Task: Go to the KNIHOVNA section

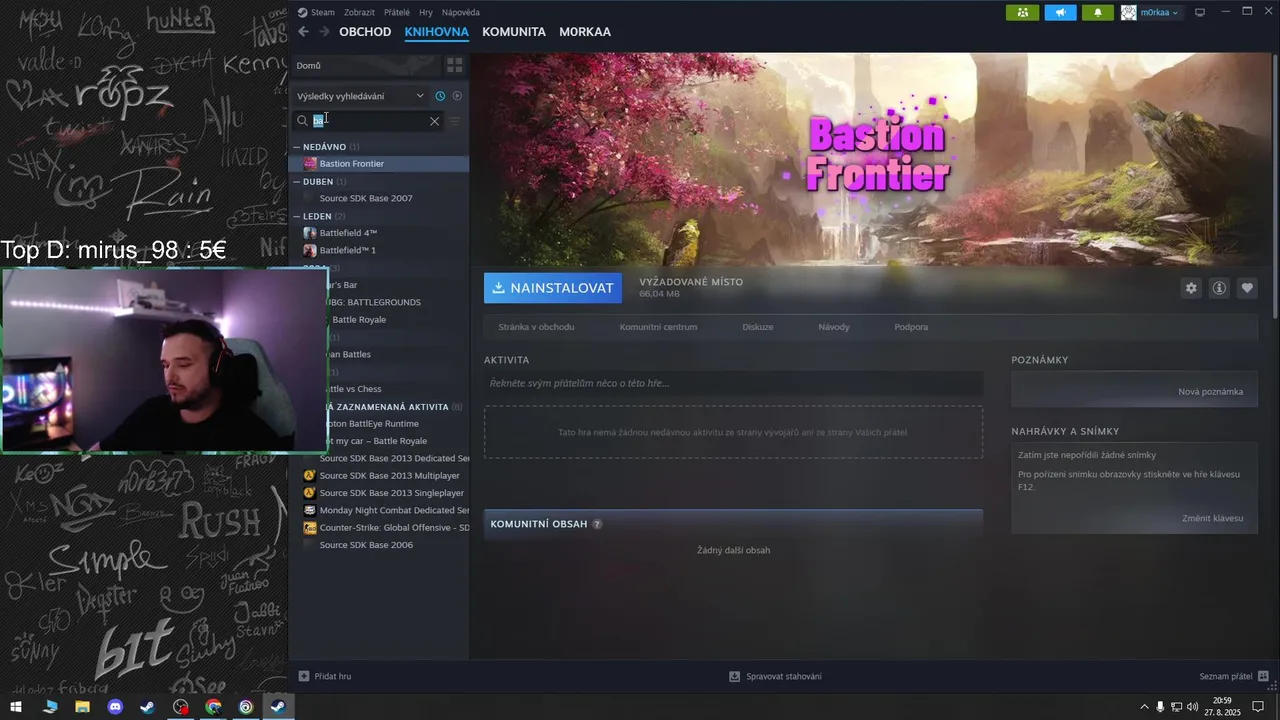Action: (x=437, y=32)
